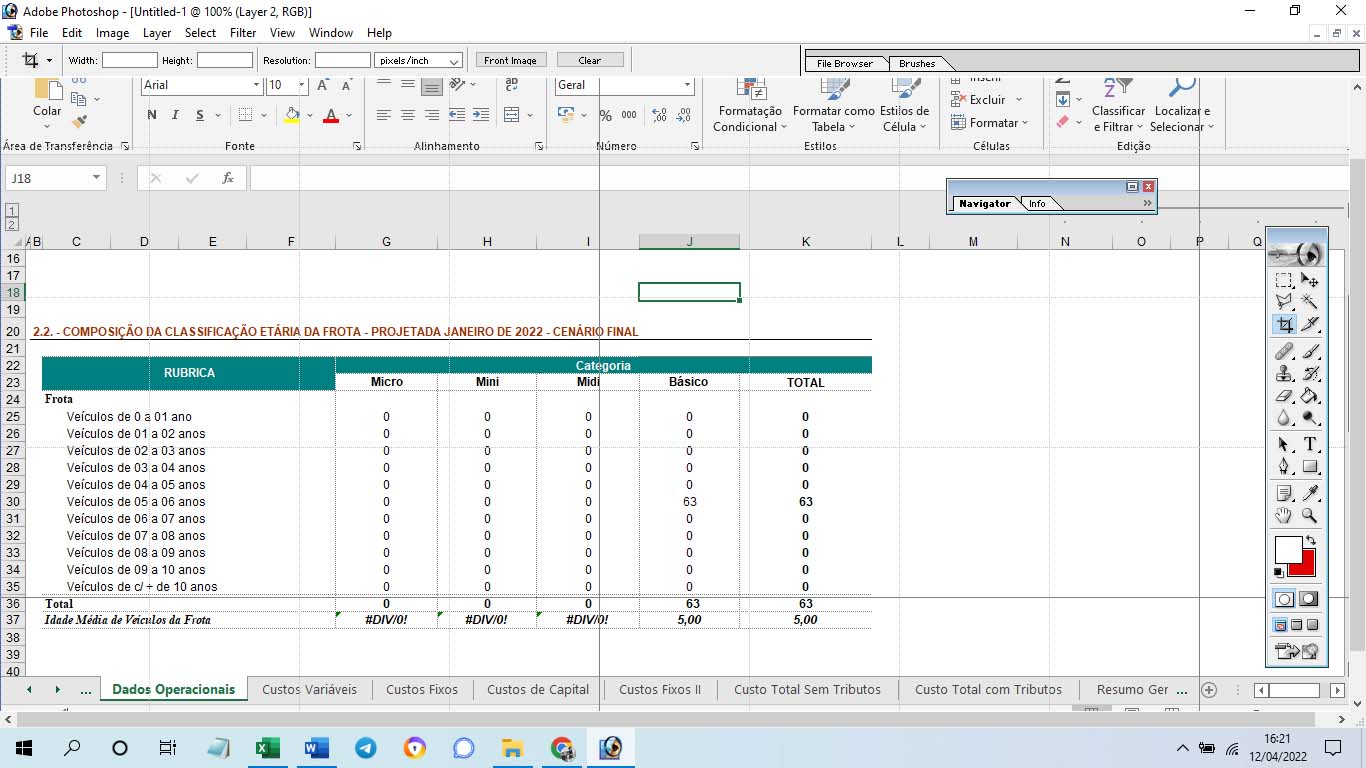Screen dimensions: 1366x768
Task: Activate the Type tool
Action: (x=1309, y=444)
